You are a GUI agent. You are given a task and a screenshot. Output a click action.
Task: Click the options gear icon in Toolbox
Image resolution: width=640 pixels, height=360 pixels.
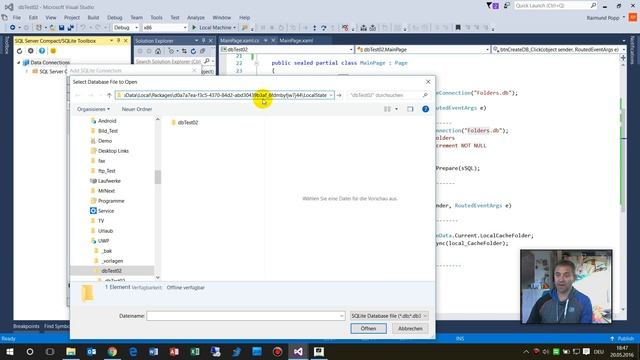click(x=31, y=51)
